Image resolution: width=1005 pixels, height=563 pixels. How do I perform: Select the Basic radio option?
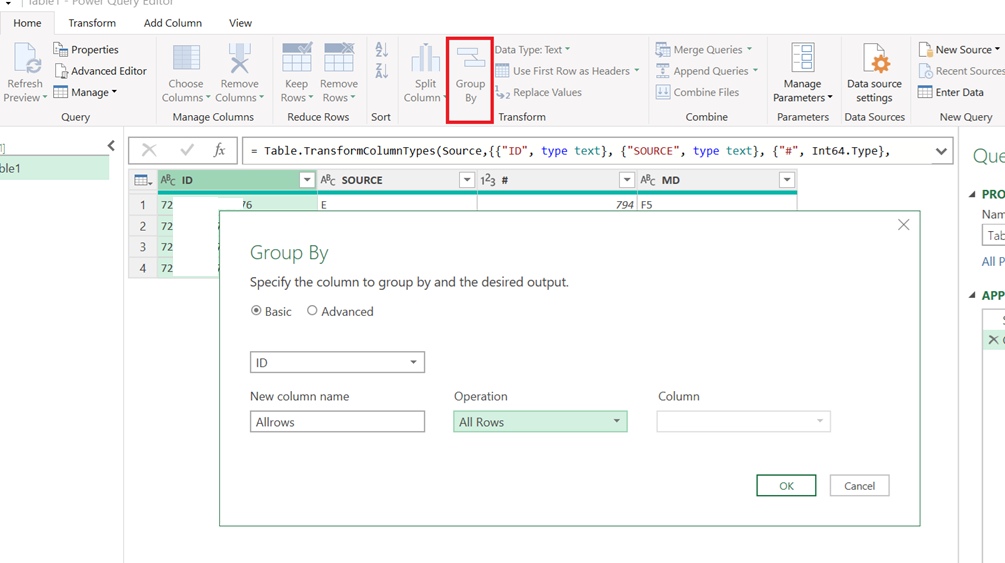pyautogui.click(x=256, y=311)
